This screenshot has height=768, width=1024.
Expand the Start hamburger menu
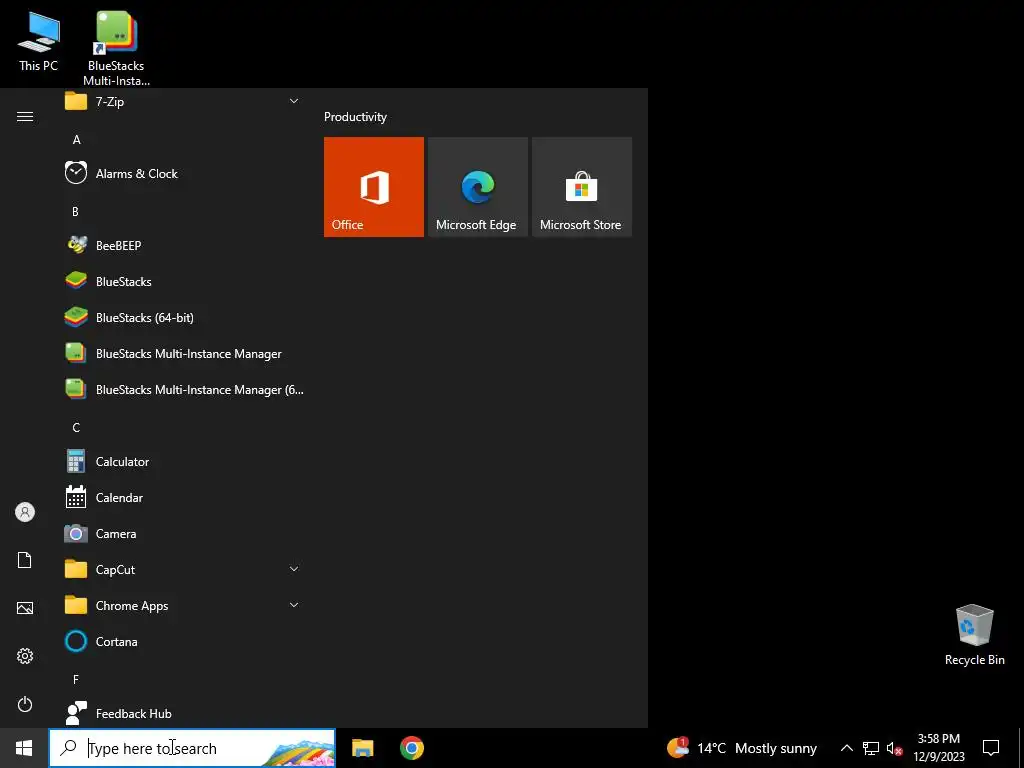pos(25,117)
